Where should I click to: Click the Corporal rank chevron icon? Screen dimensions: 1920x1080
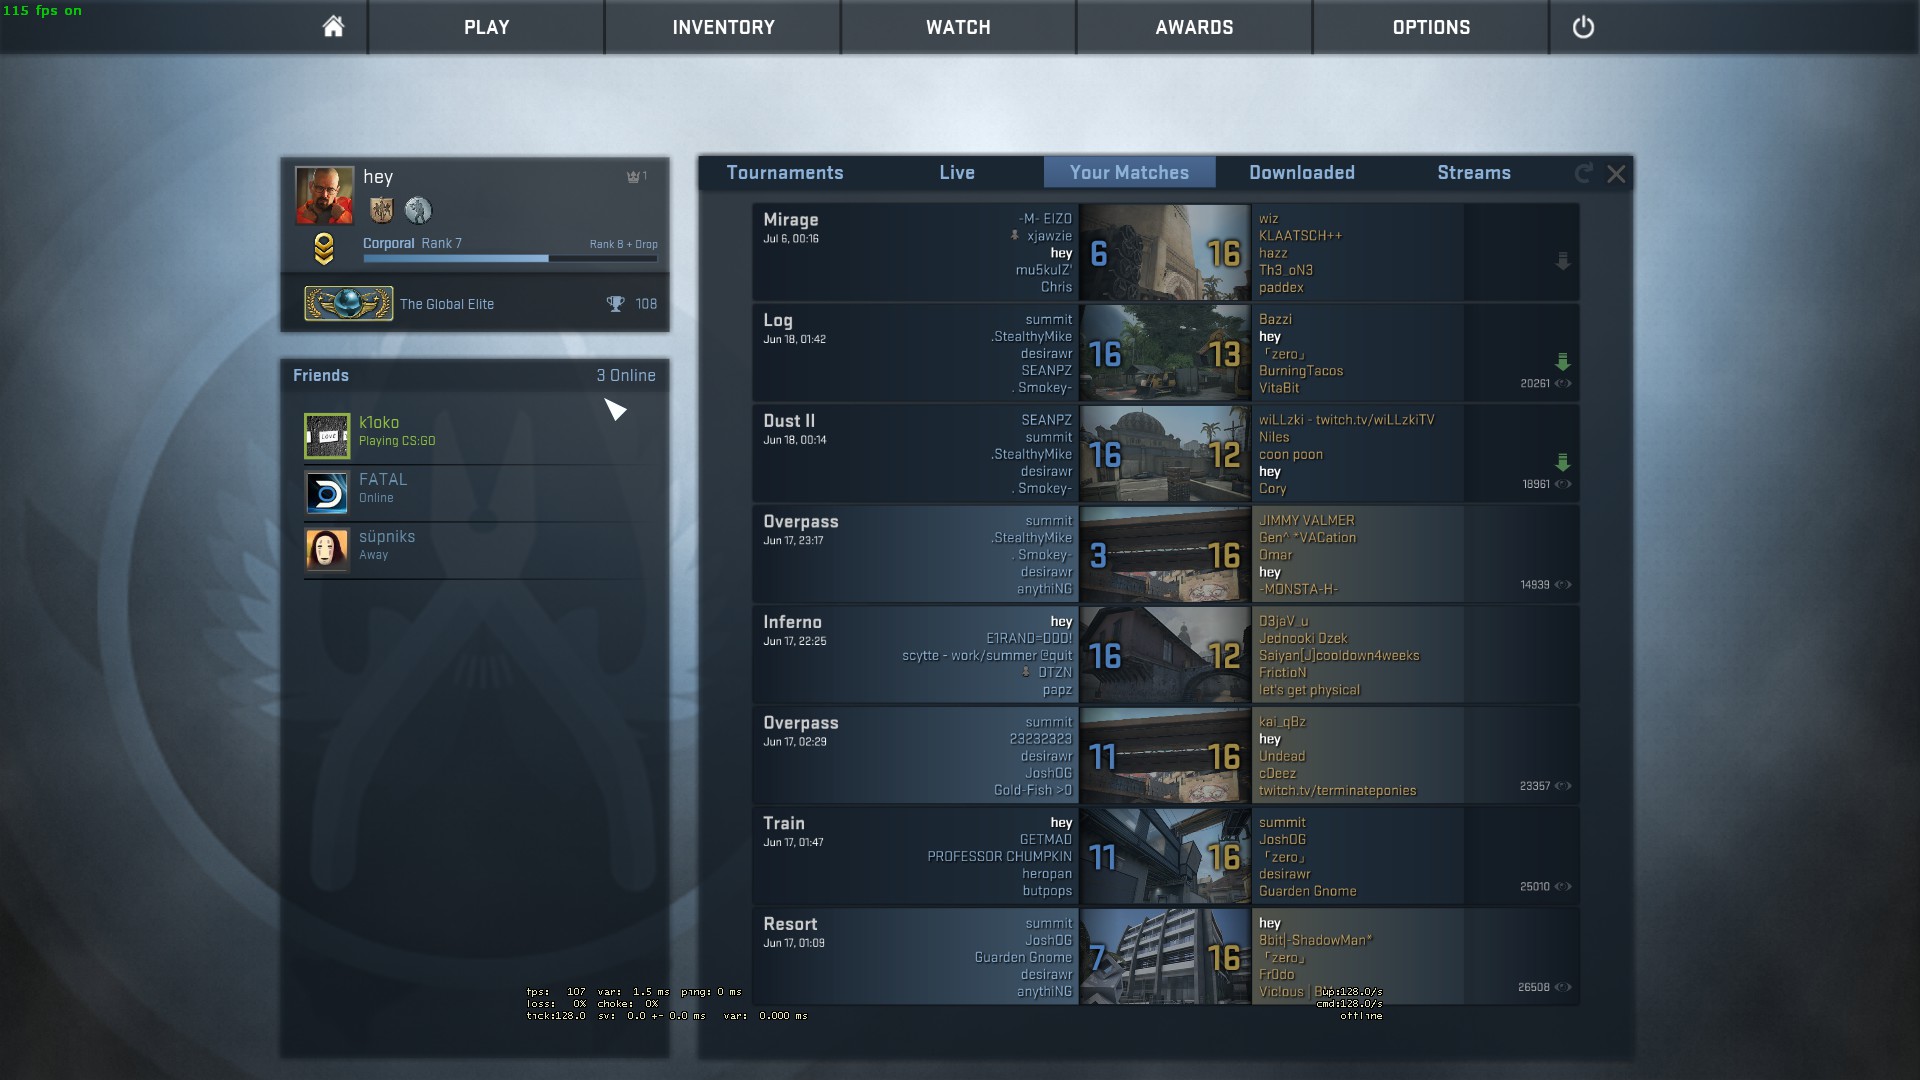(323, 249)
